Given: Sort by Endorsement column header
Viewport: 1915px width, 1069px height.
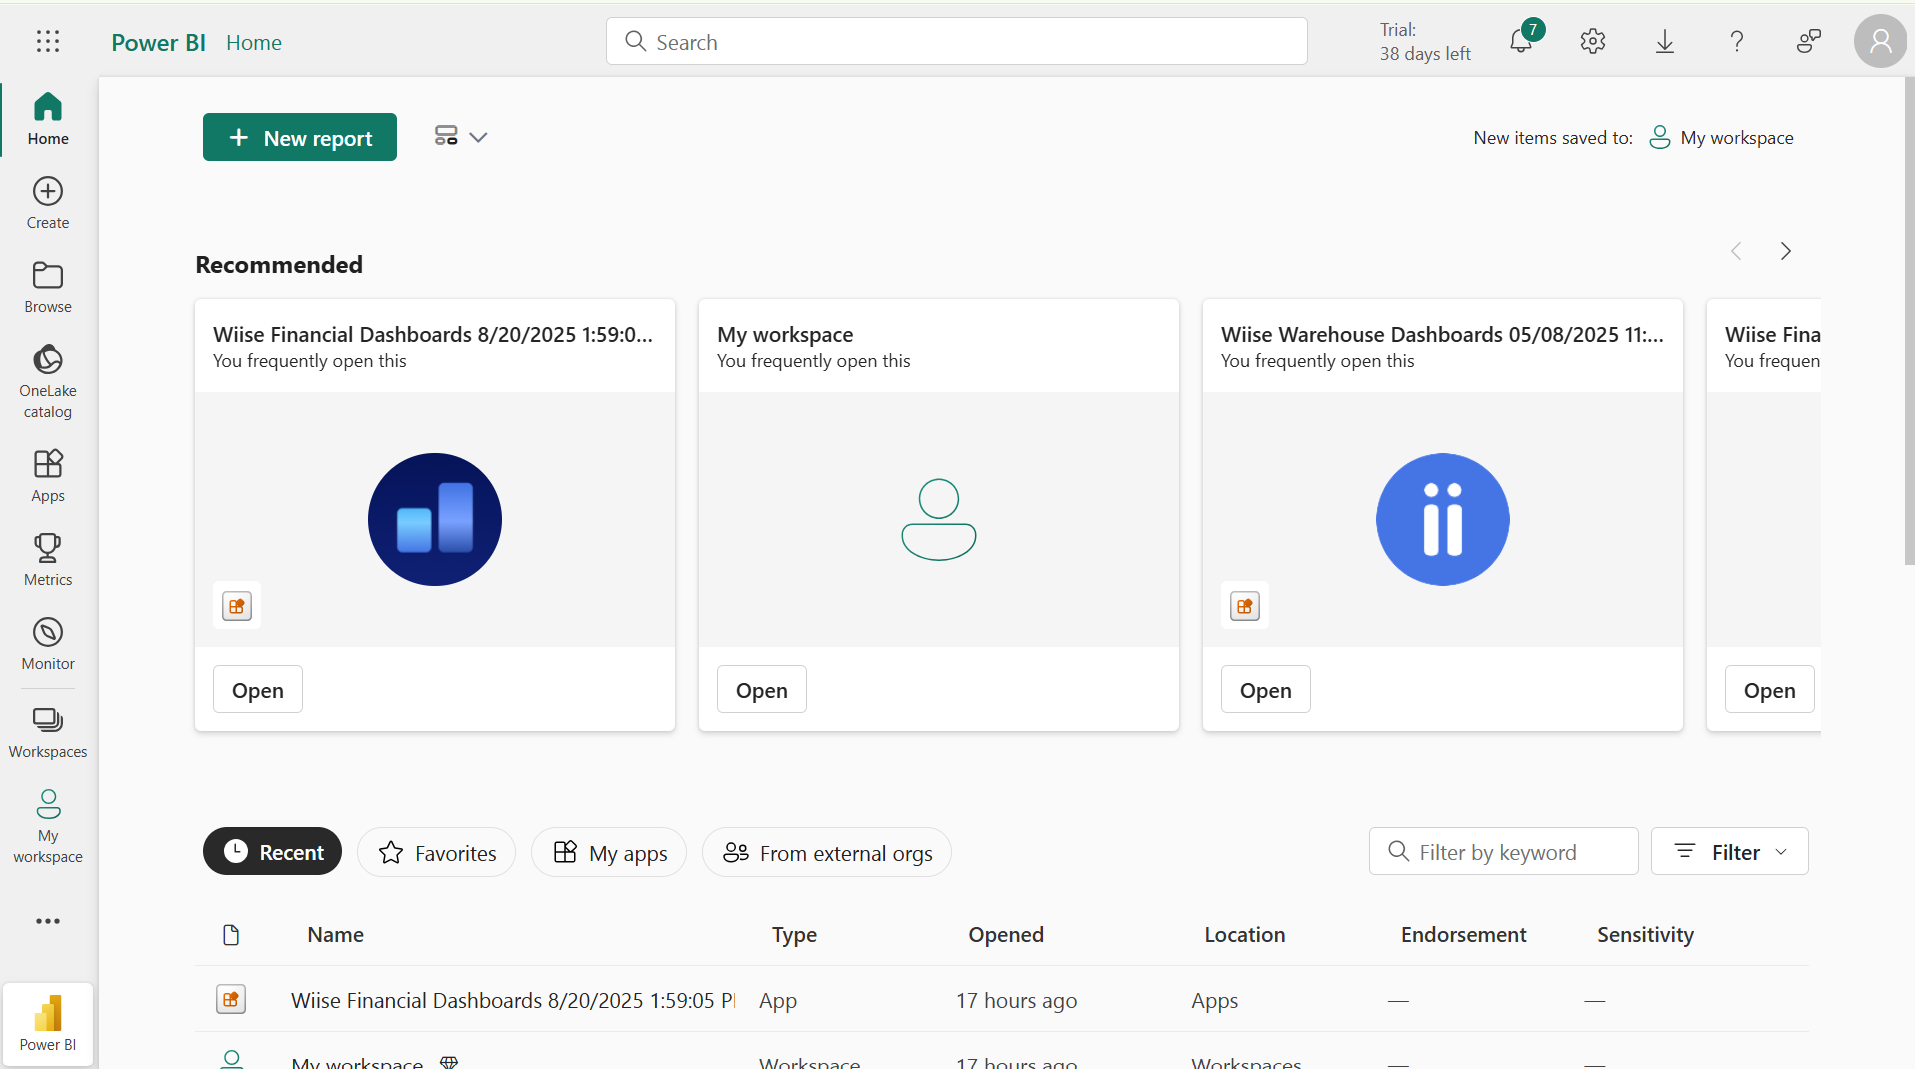Looking at the screenshot, I should [1464, 935].
